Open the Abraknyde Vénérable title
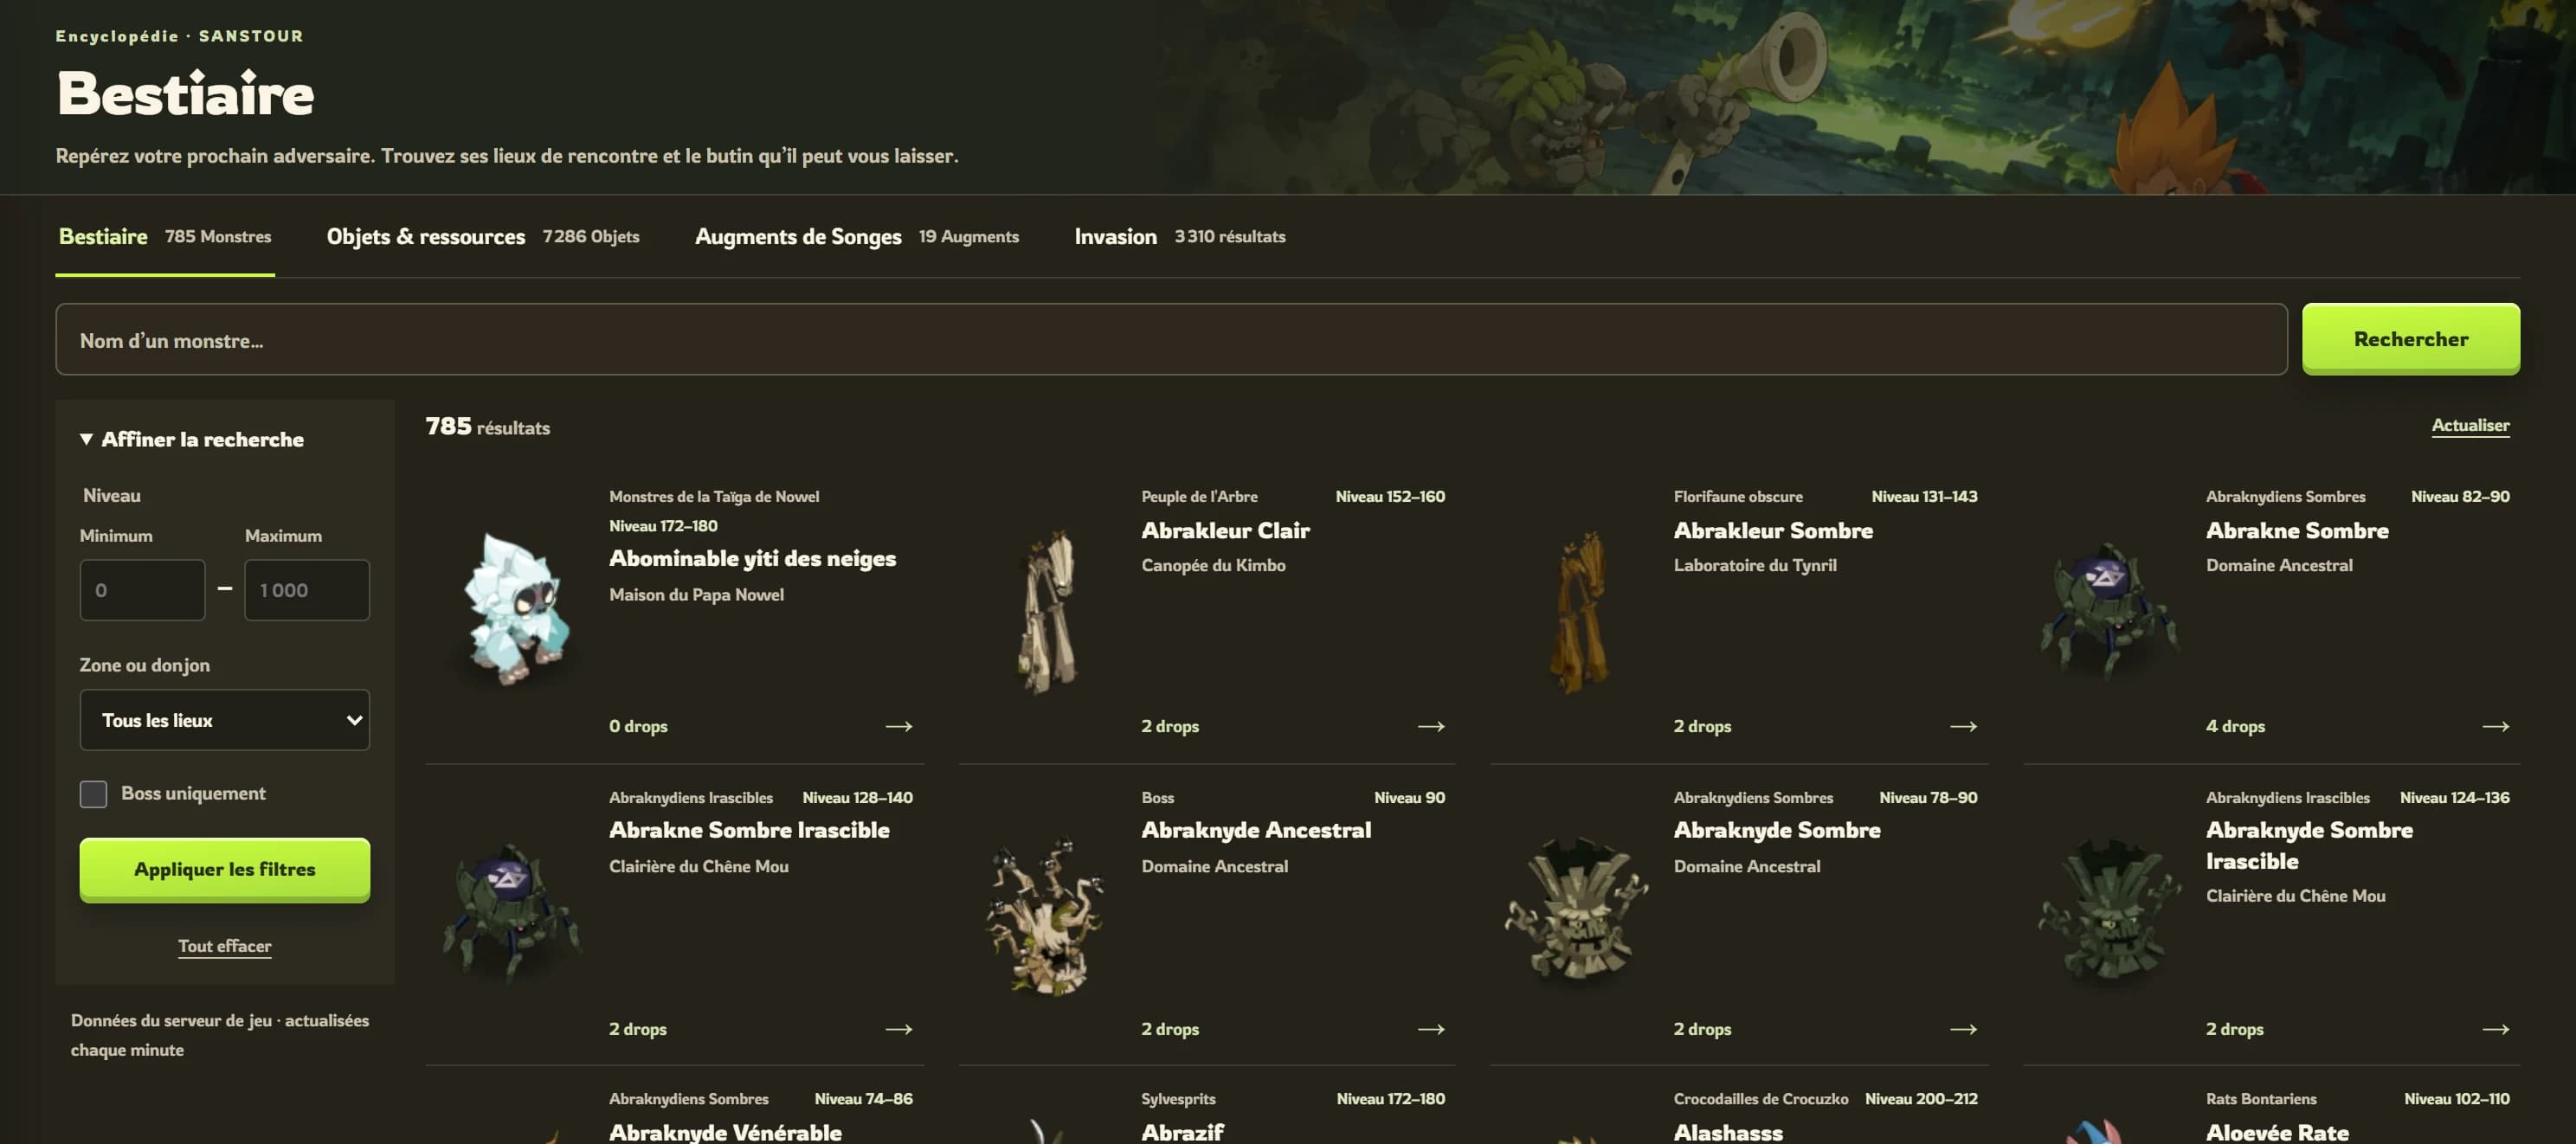The width and height of the screenshot is (2576, 1144). pyautogui.click(x=725, y=1132)
